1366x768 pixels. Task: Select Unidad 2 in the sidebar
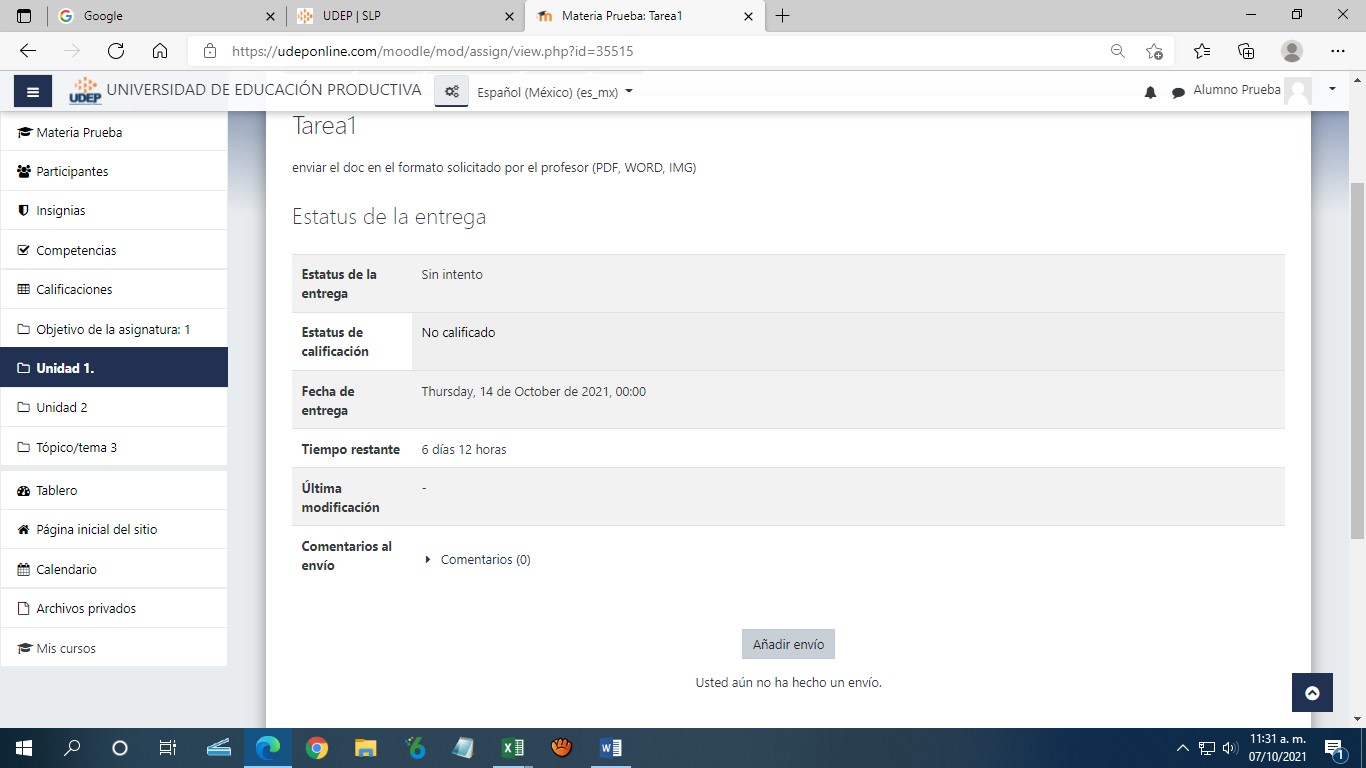coord(62,408)
